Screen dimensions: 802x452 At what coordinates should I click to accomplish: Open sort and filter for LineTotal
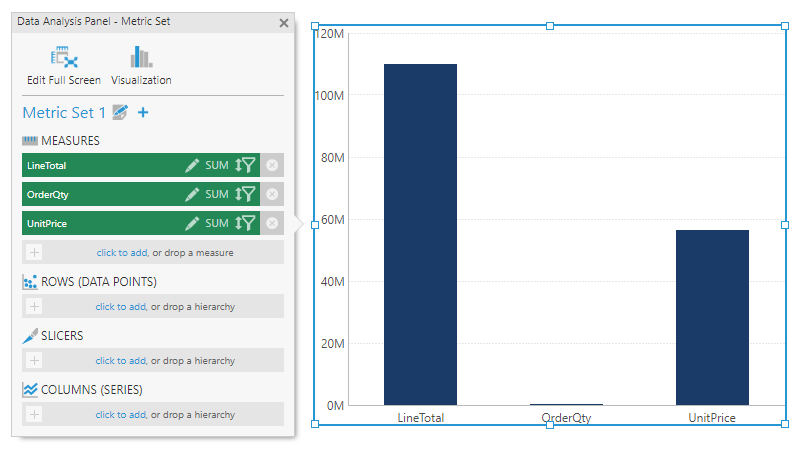(246, 165)
